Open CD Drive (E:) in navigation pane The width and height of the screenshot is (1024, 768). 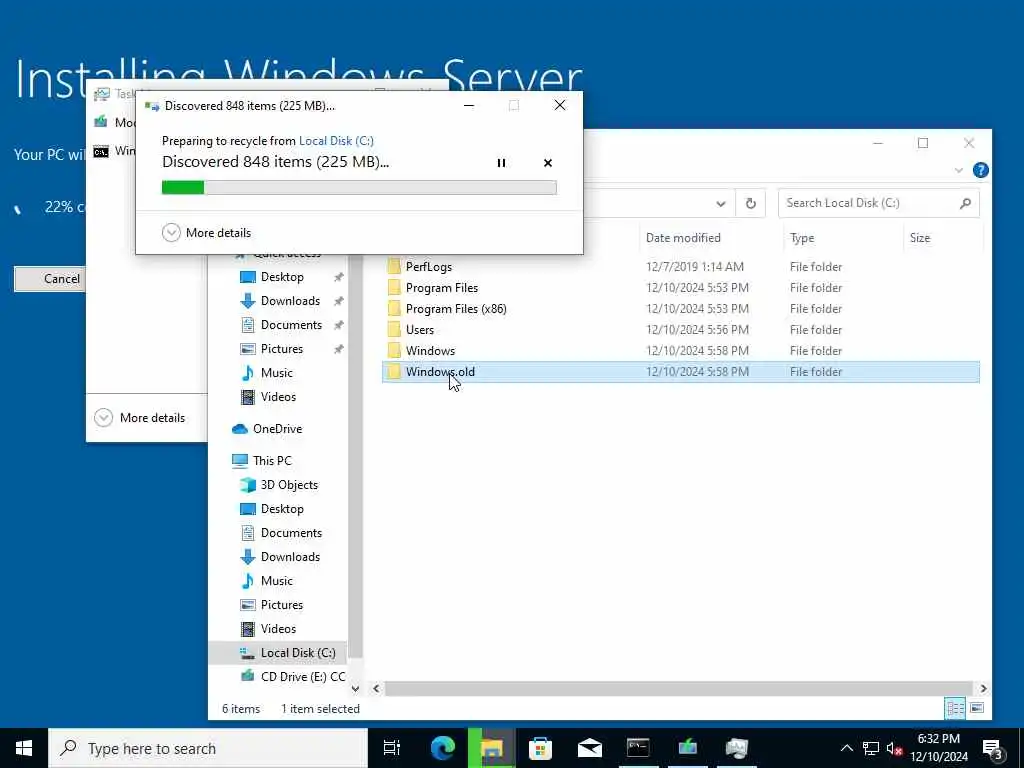tap(302, 677)
